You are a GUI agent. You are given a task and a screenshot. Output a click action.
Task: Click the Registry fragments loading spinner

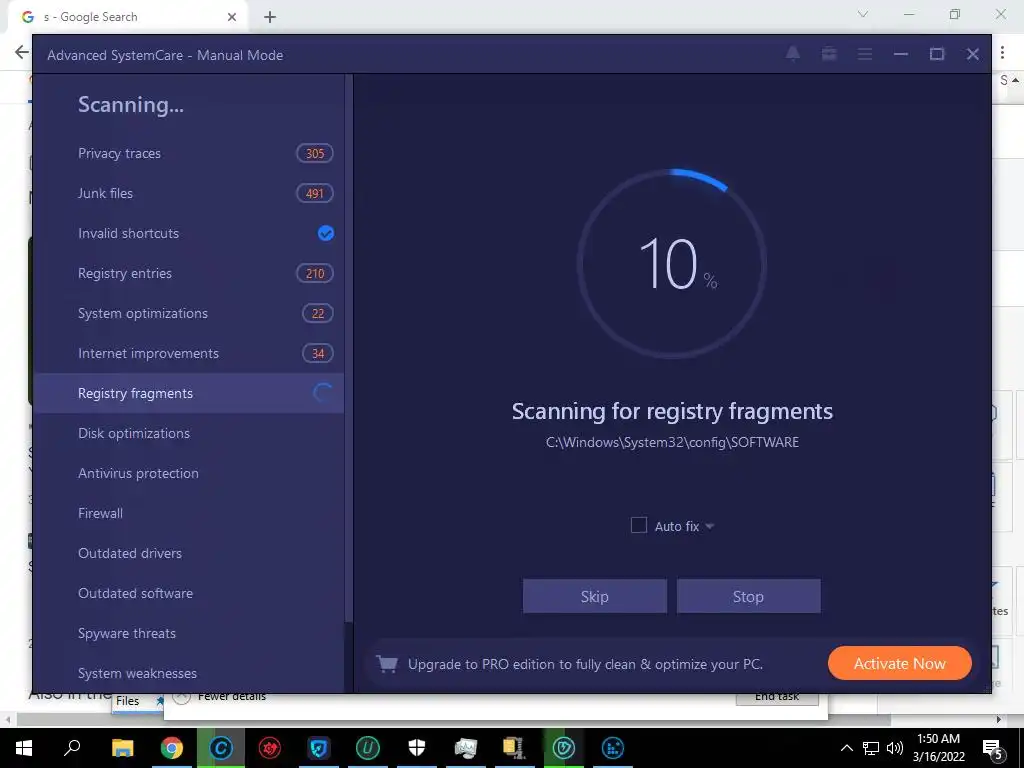click(323, 392)
